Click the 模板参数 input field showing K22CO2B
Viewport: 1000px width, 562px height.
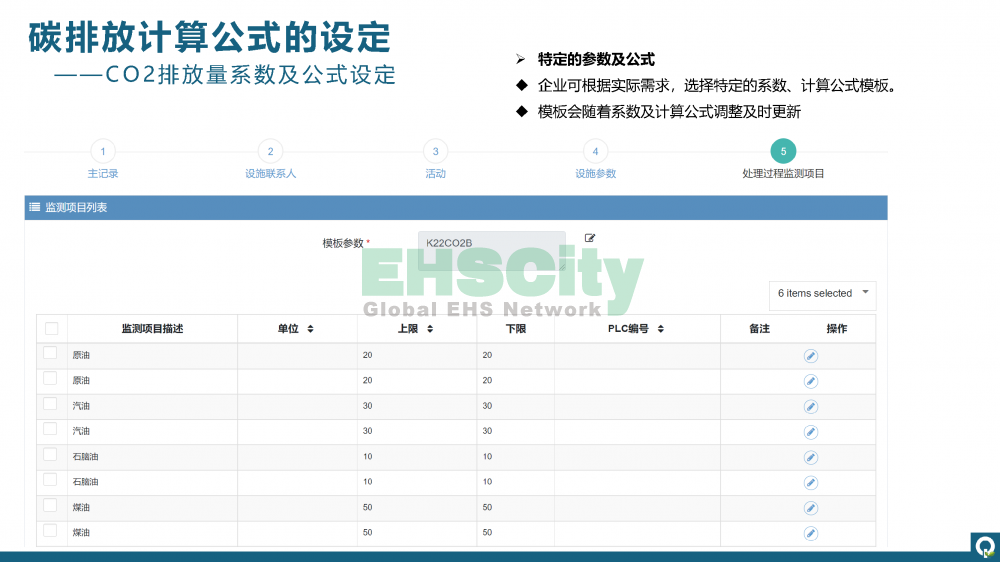[x=490, y=243]
